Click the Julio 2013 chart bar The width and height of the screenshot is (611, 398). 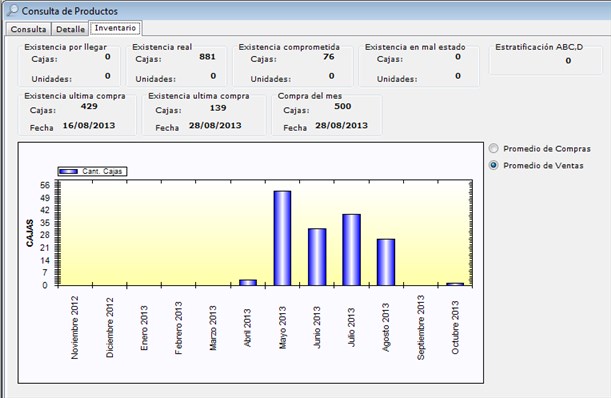[351, 250]
